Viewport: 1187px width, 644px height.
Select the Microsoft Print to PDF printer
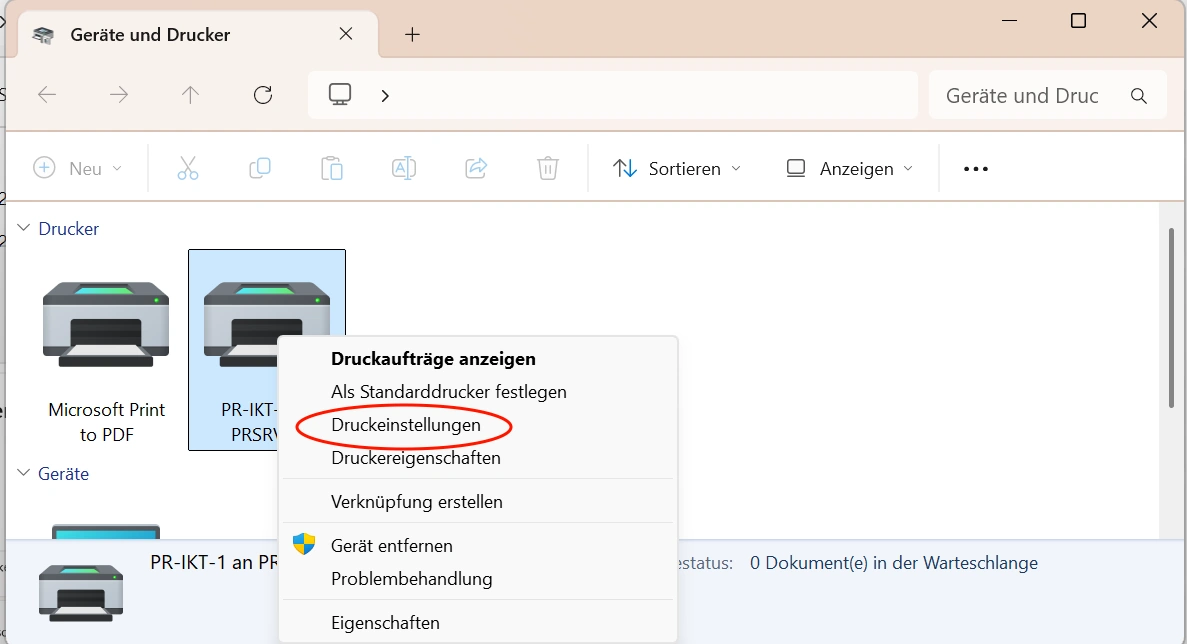pyautogui.click(x=107, y=350)
